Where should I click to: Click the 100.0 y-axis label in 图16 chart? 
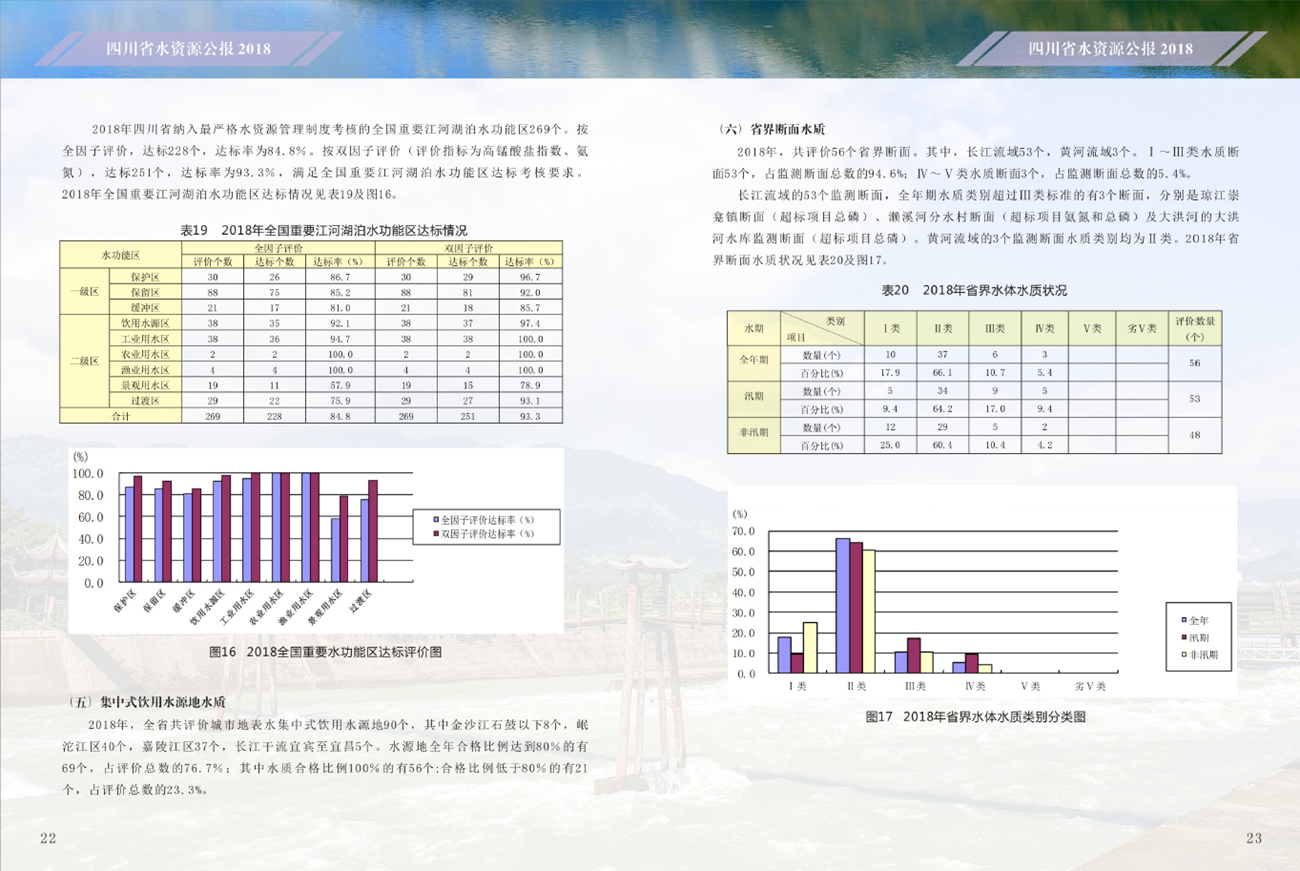tap(87, 474)
